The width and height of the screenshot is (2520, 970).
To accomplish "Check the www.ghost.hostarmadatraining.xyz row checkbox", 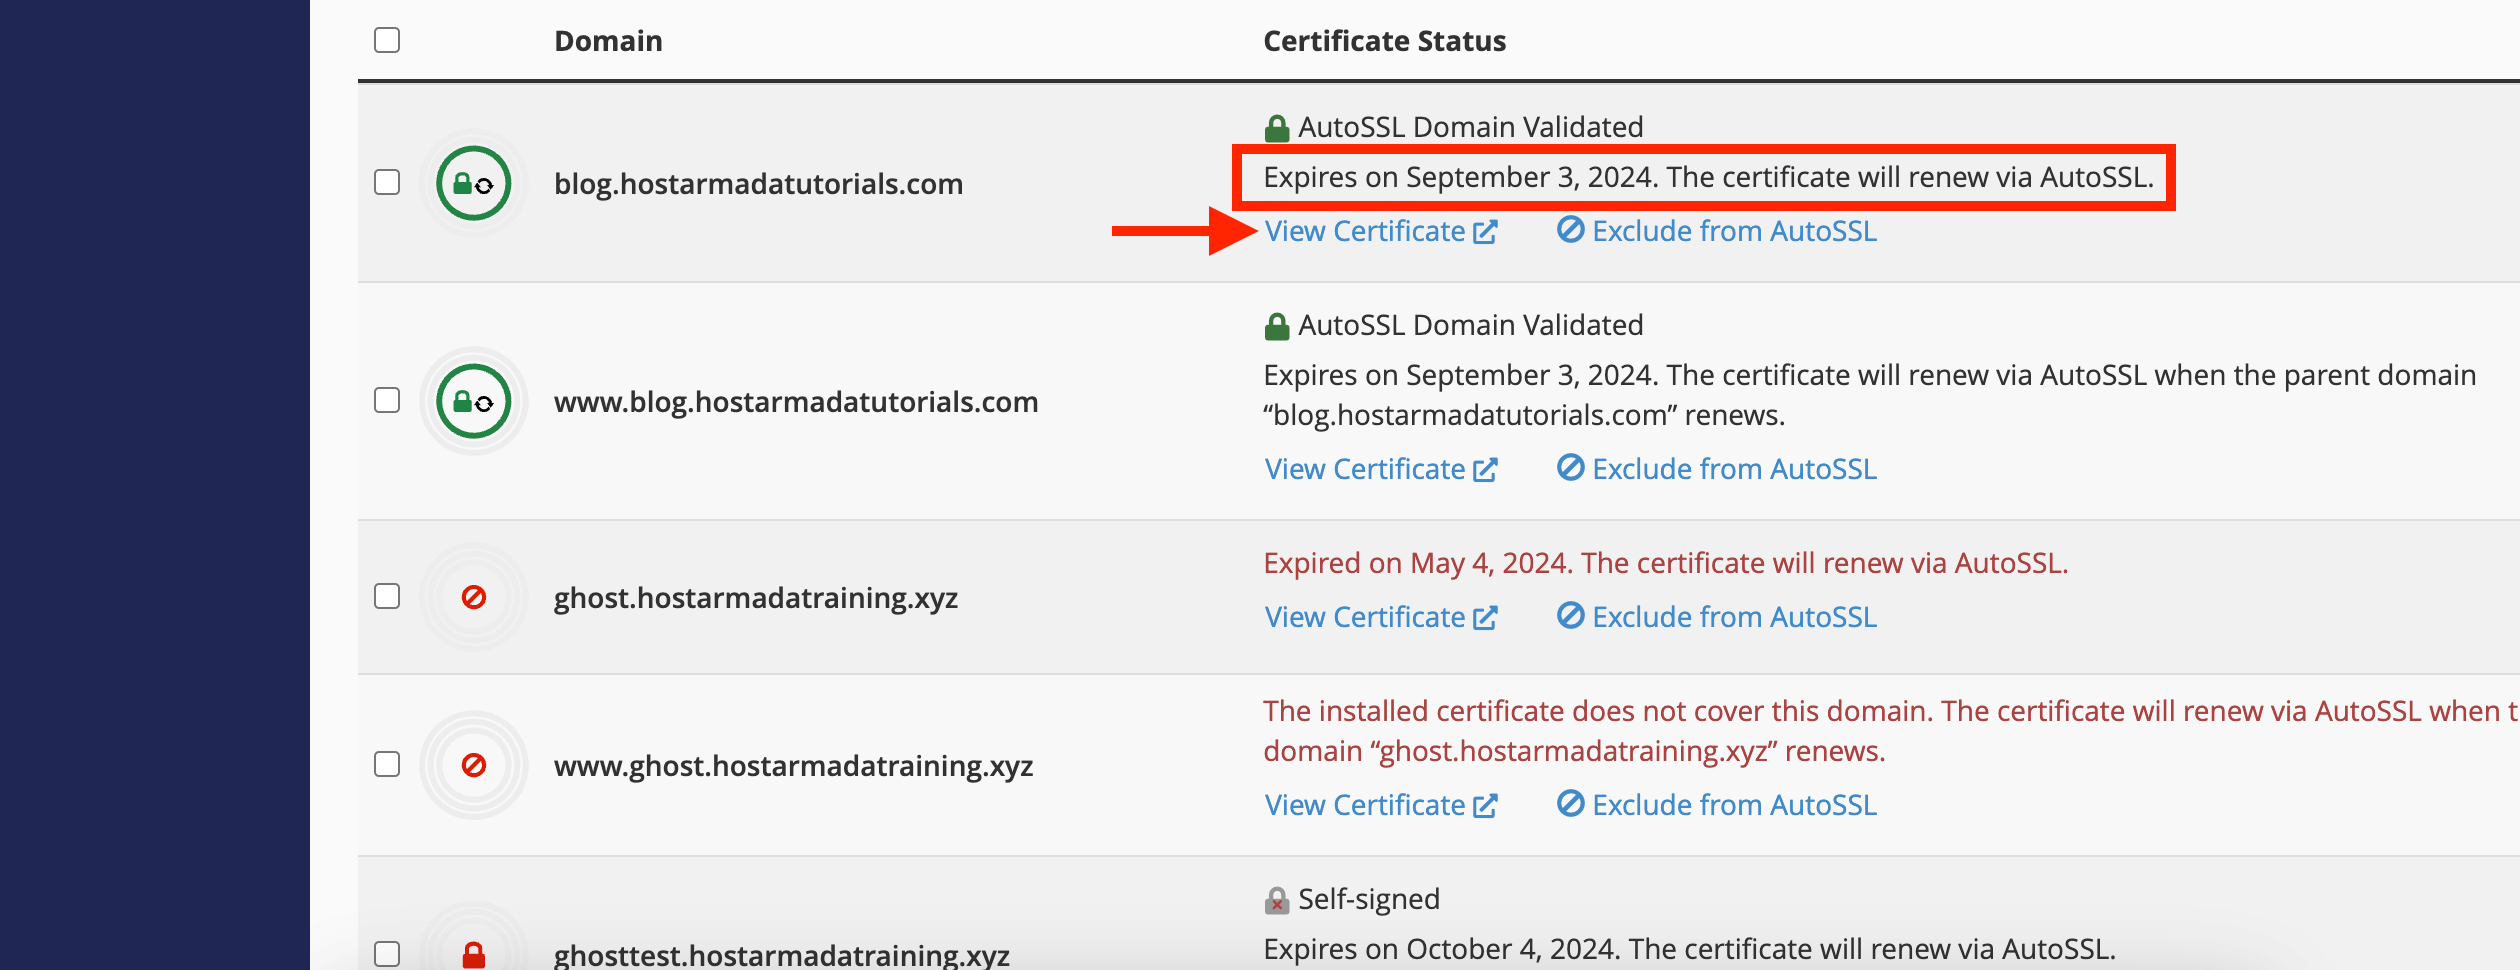I will click(x=387, y=764).
